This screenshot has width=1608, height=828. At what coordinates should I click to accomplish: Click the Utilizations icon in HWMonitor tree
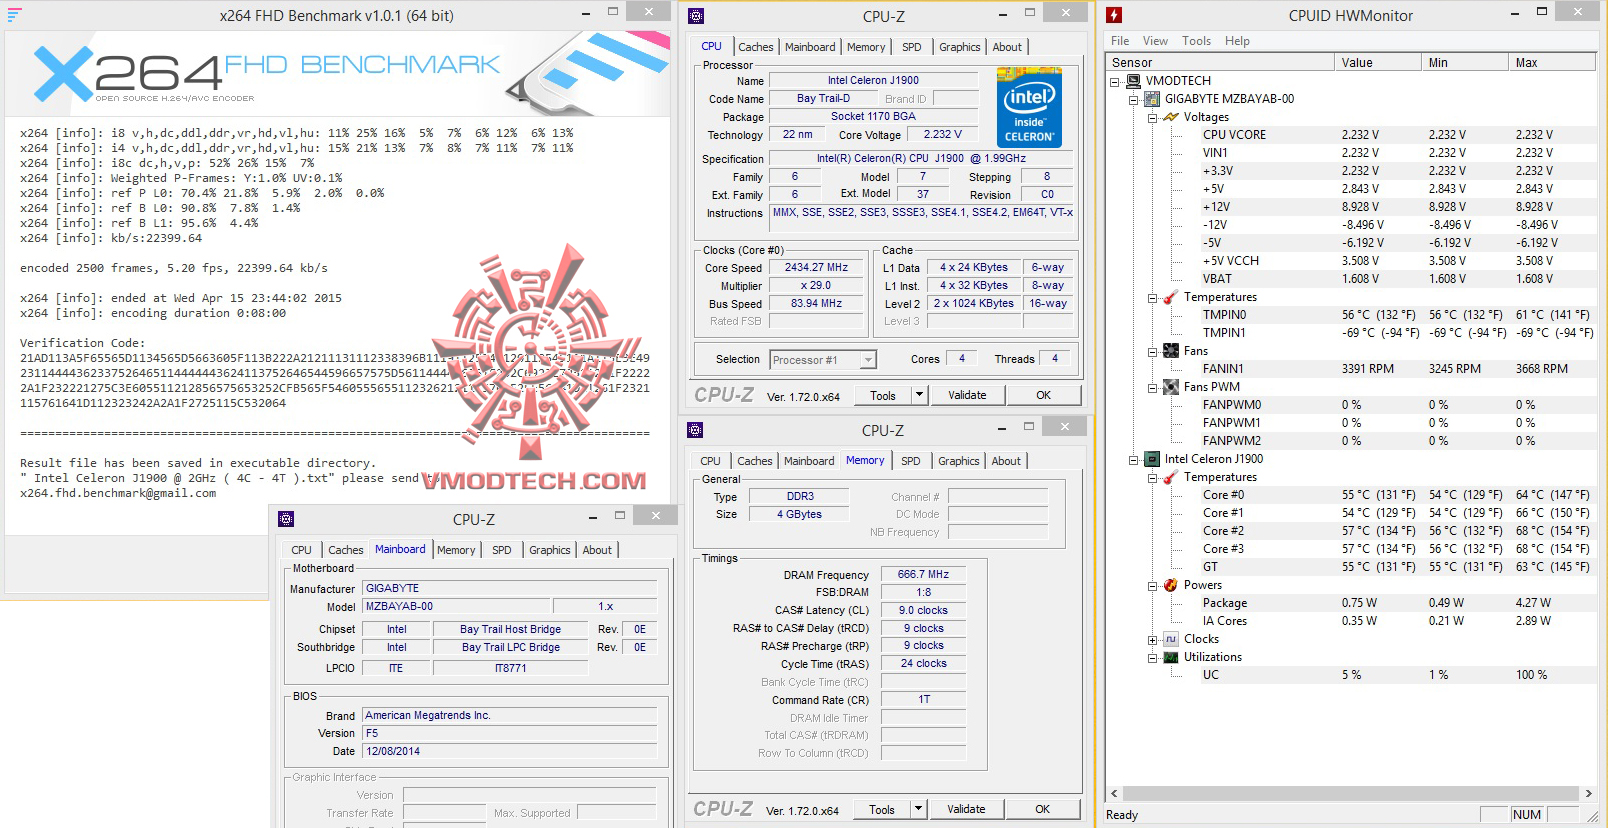pyautogui.click(x=1171, y=657)
